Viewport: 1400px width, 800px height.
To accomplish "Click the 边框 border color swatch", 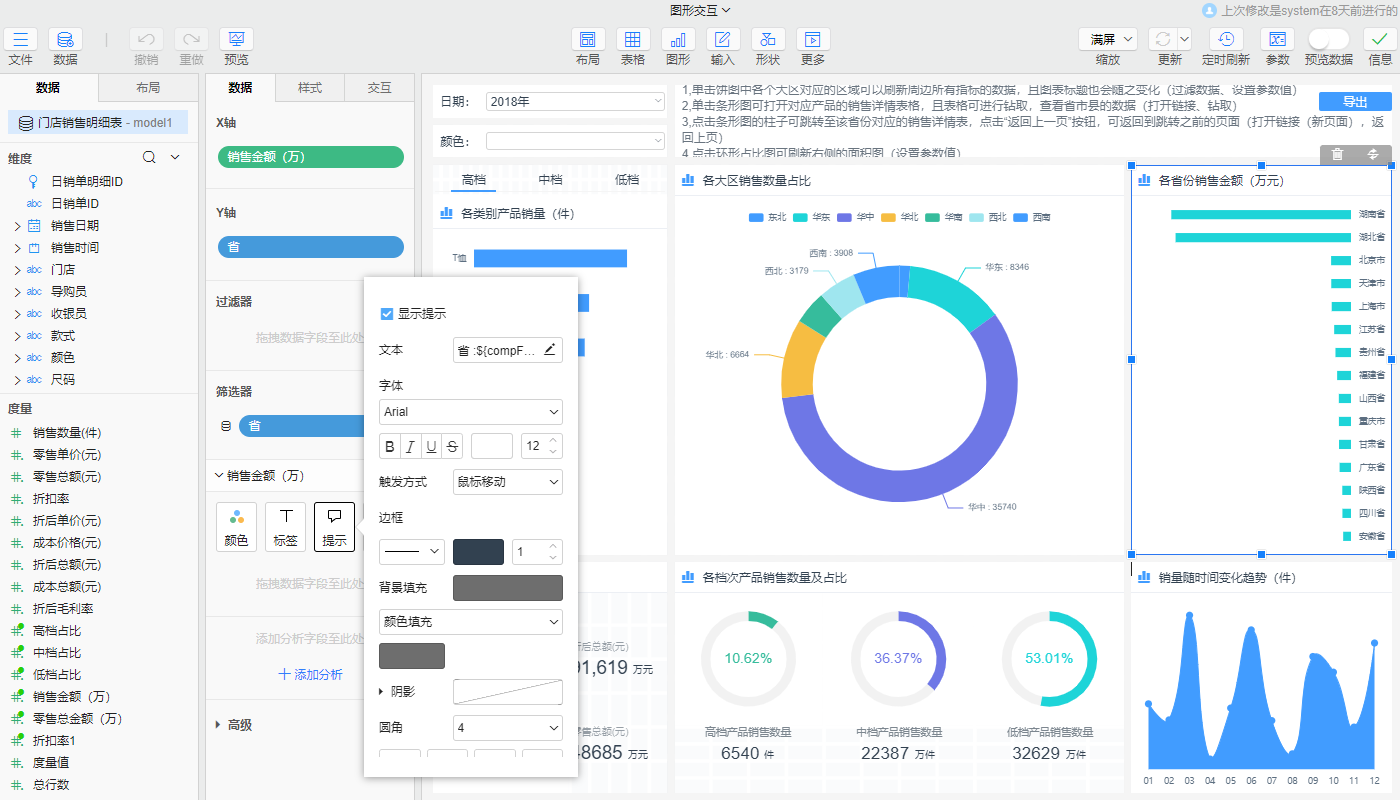I will (x=478, y=551).
